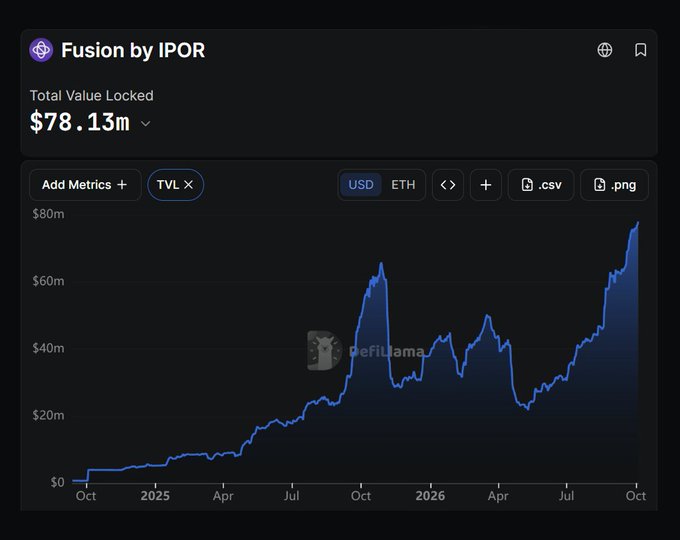Image resolution: width=680 pixels, height=540 pixels.
Task: Open the Add Metrics dropdown
Action: [85, 185]
